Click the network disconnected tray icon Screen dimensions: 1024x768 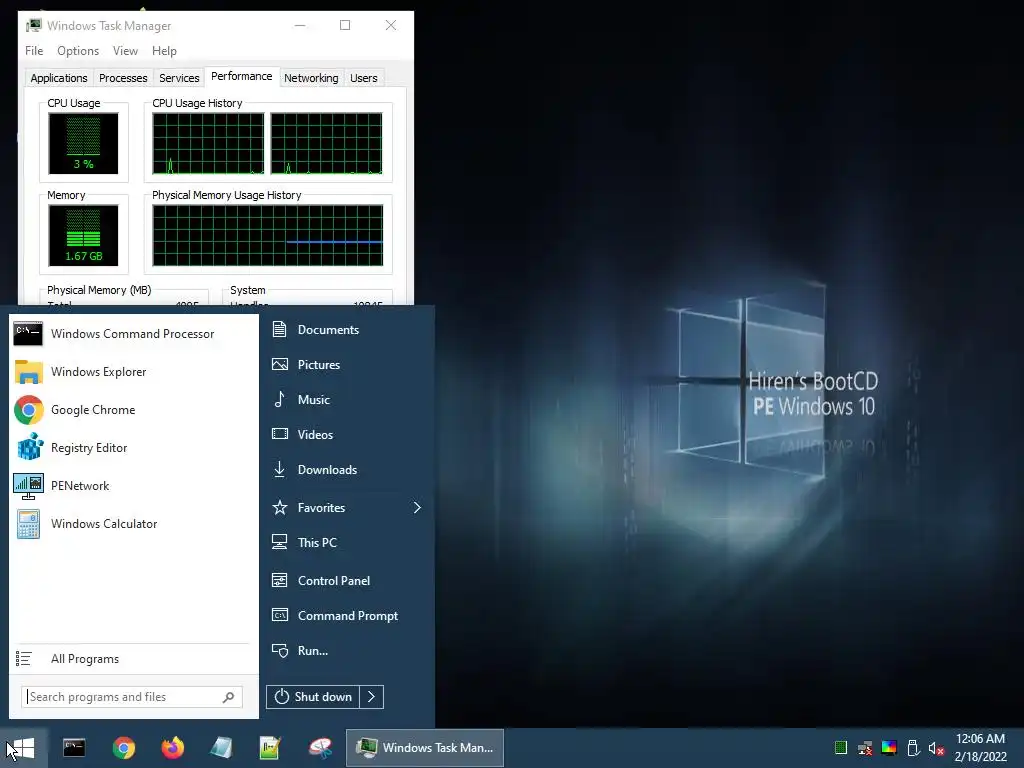(865, 748)
